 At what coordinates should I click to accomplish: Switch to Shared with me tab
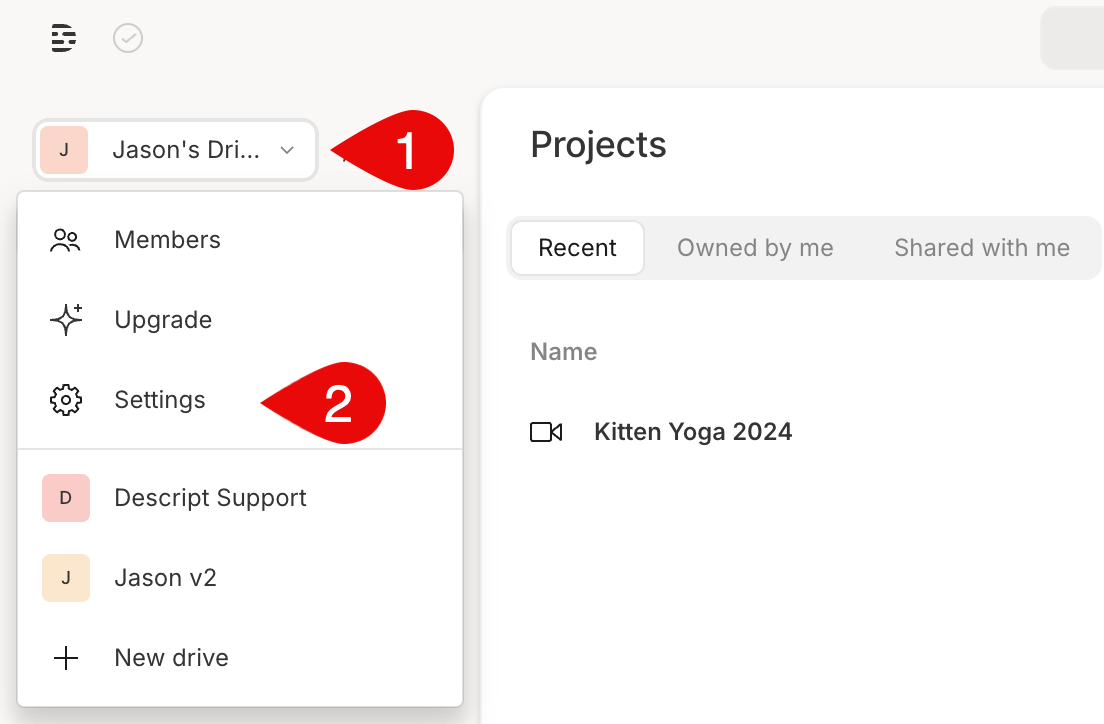[982, 248]
